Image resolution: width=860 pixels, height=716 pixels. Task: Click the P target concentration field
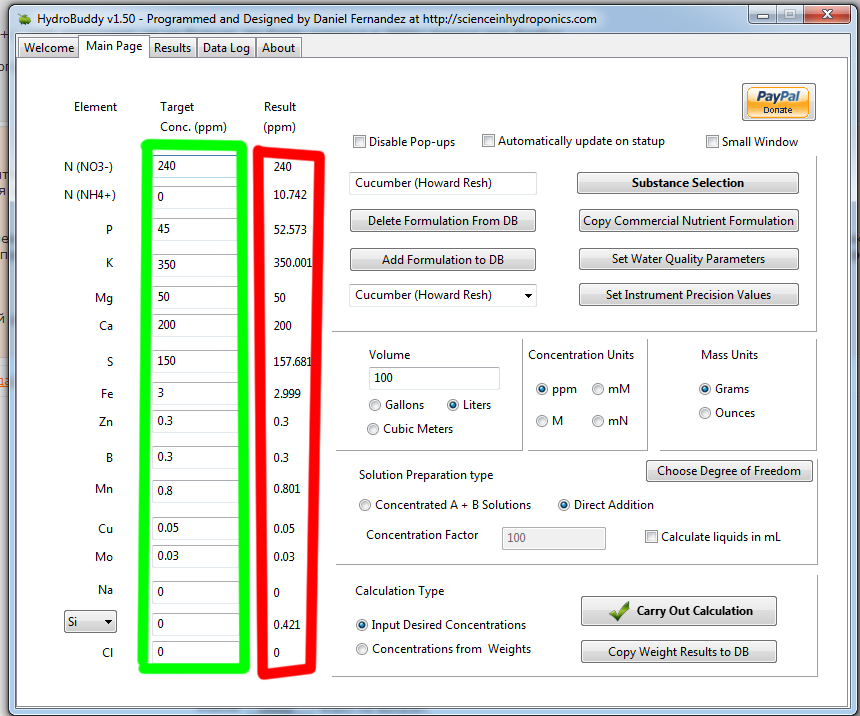point(195,229)
